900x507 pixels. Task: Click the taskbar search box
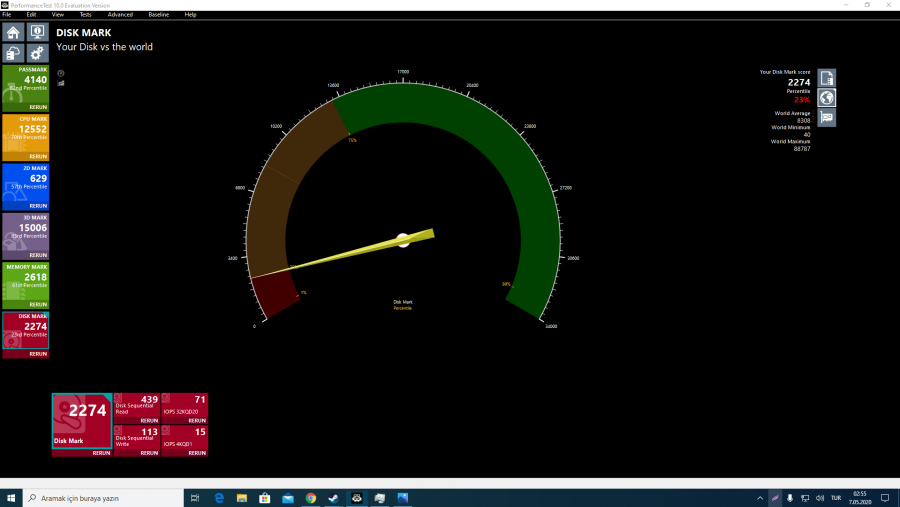click(x=103, y=498)
